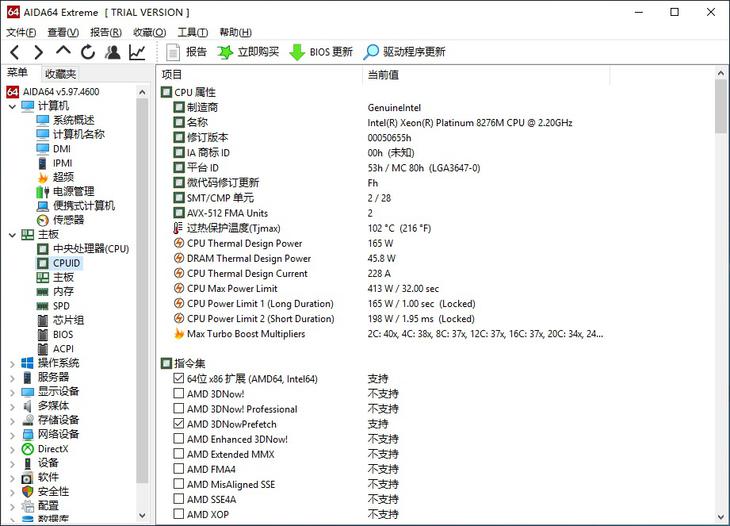Open the 工具(T) menu
The height and width of the screenshot is (526, 730).
[192, 33]
